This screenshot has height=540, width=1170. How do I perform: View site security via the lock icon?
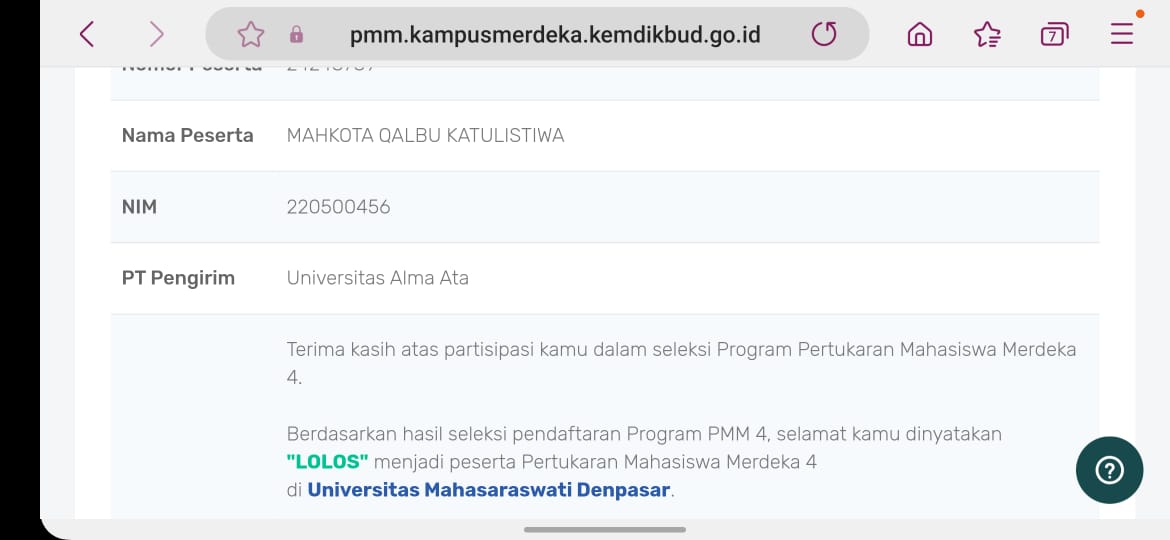[296, 35]
